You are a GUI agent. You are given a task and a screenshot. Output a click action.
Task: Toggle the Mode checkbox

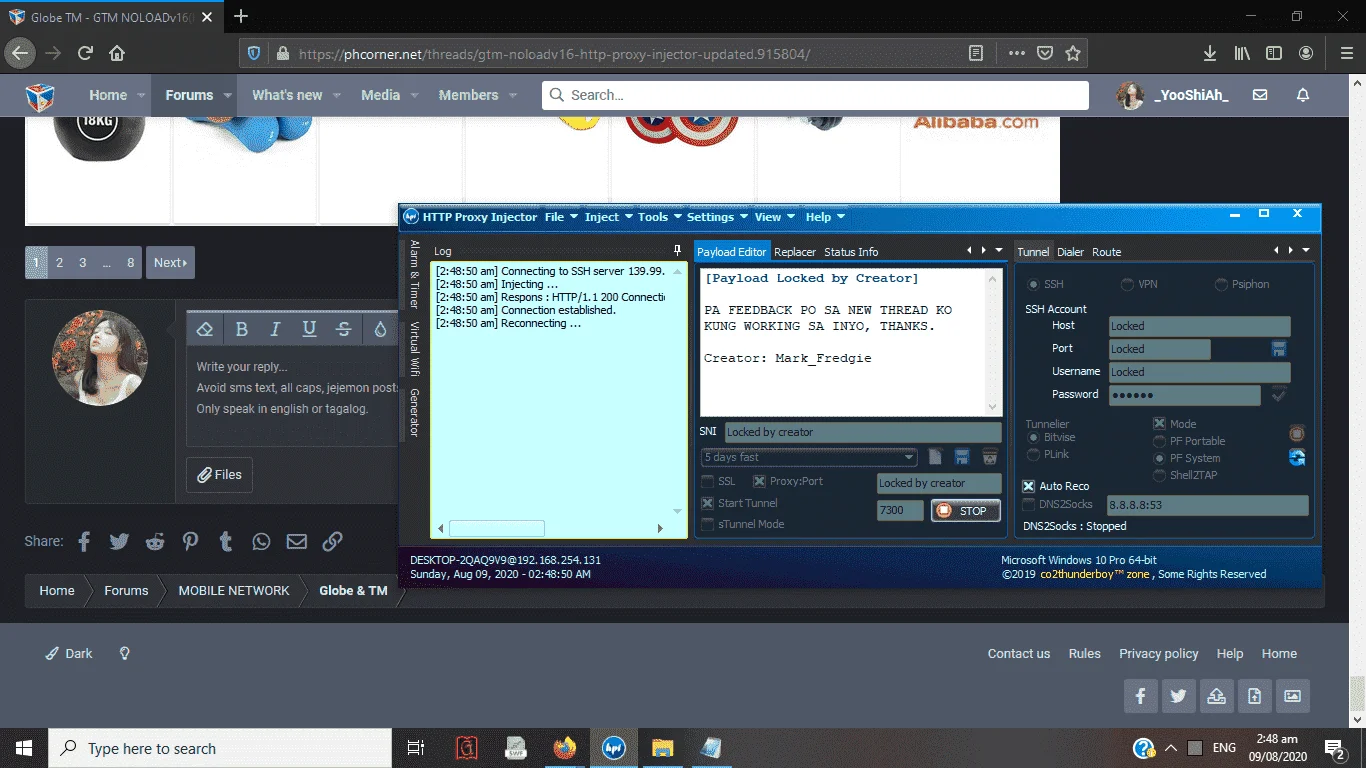(1160, 424)
